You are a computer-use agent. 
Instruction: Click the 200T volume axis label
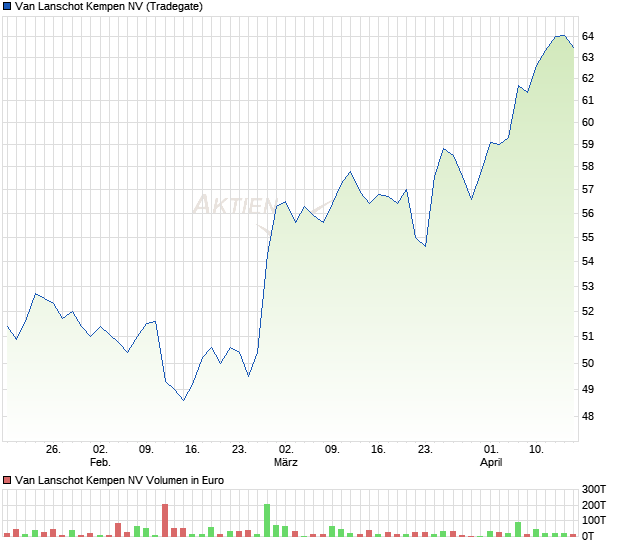594,505
